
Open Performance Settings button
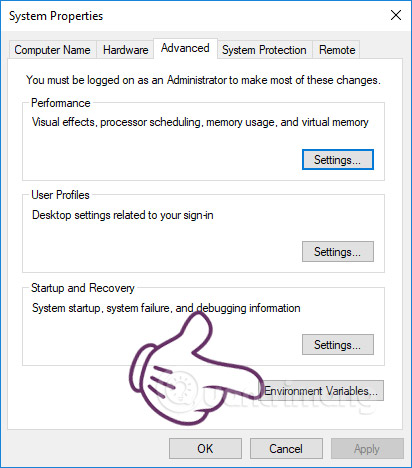pyautogui.click(x=338, y=160)
